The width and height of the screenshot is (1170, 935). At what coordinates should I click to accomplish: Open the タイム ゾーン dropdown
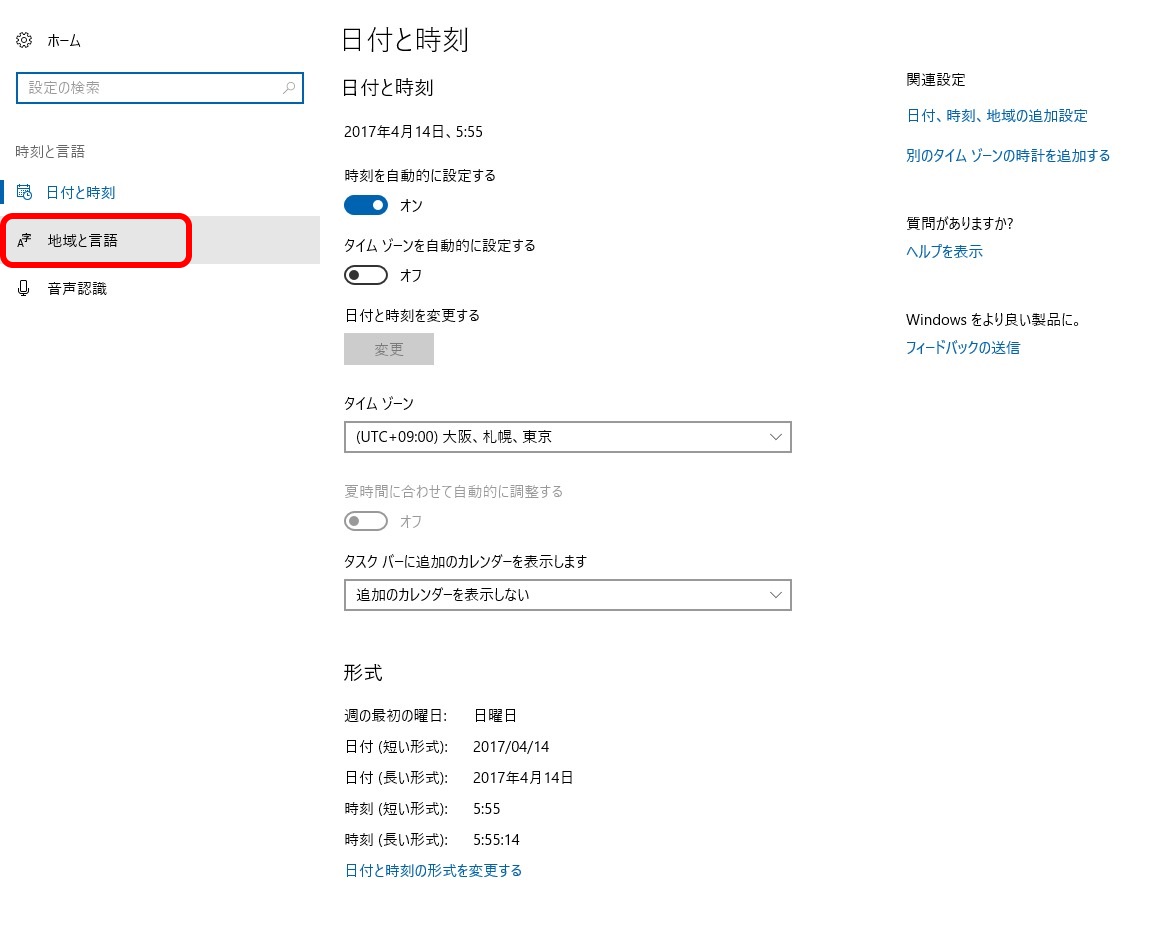[567, 437]
